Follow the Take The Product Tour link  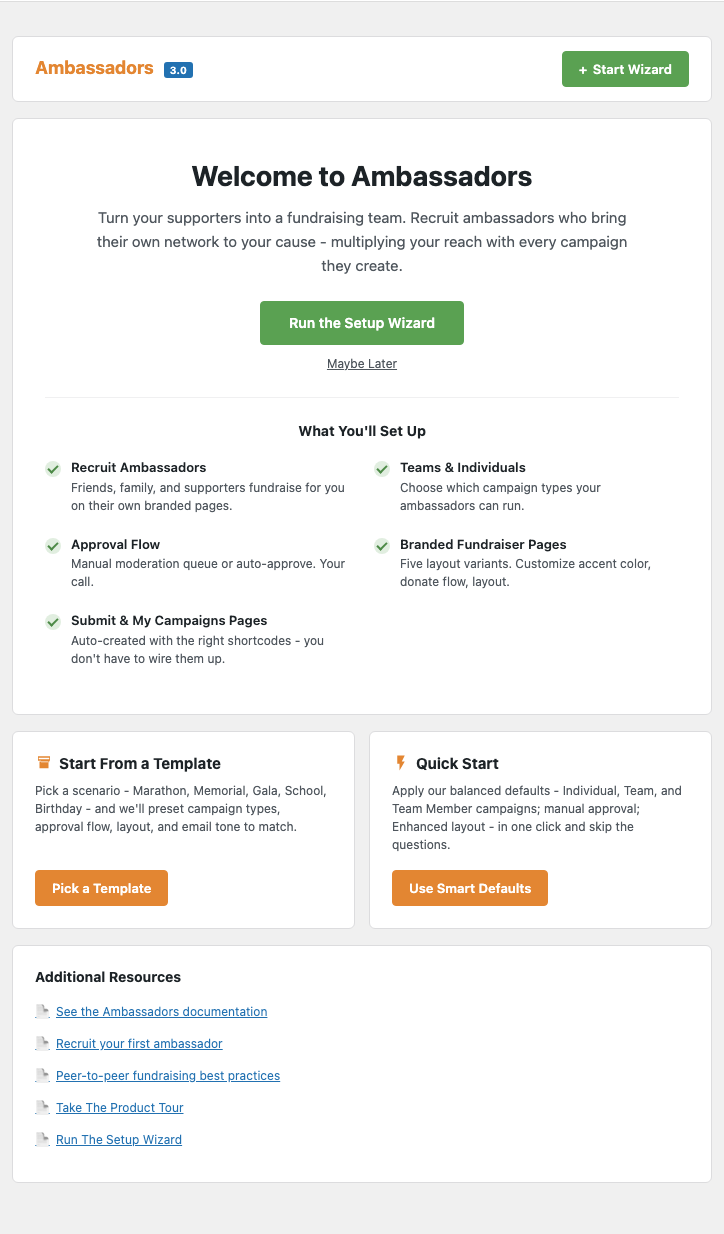[120, 1108]
